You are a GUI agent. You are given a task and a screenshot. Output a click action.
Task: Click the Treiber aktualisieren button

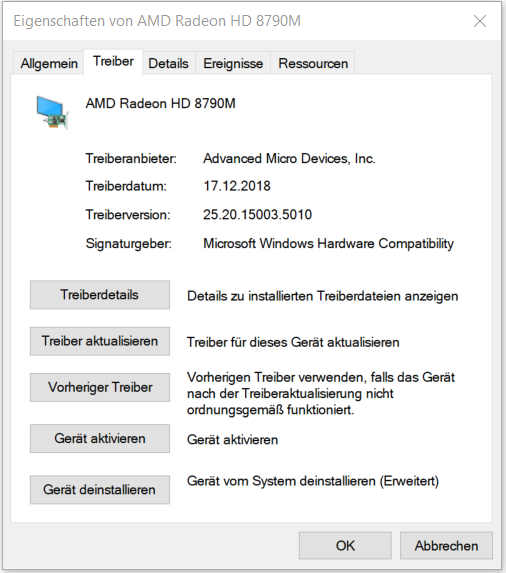(x=100, y=341)
